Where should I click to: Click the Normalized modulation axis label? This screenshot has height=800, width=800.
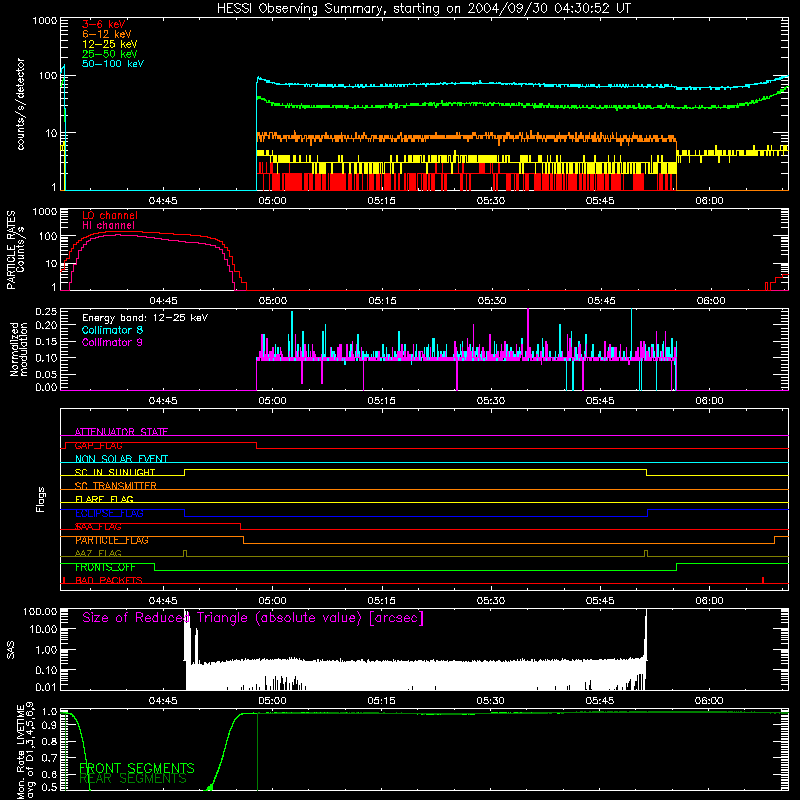pos(19,349)
